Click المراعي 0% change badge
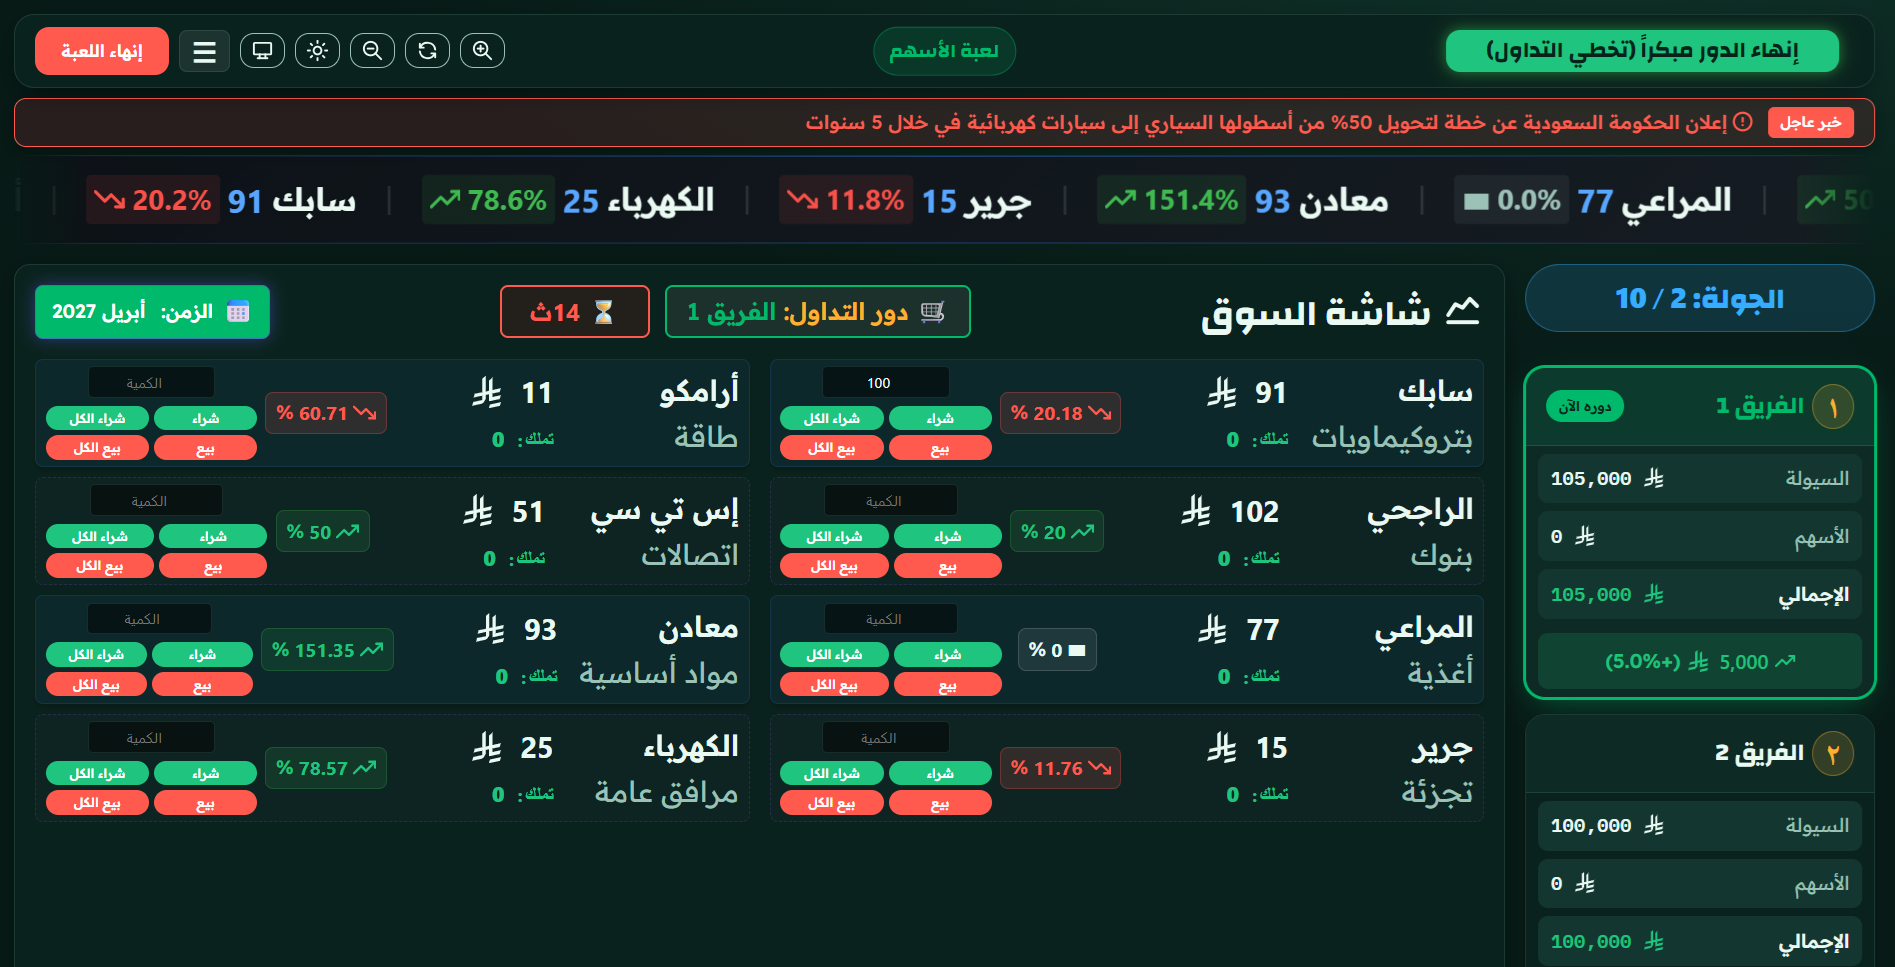The image size is (1895, 967). pos(1057,650)
